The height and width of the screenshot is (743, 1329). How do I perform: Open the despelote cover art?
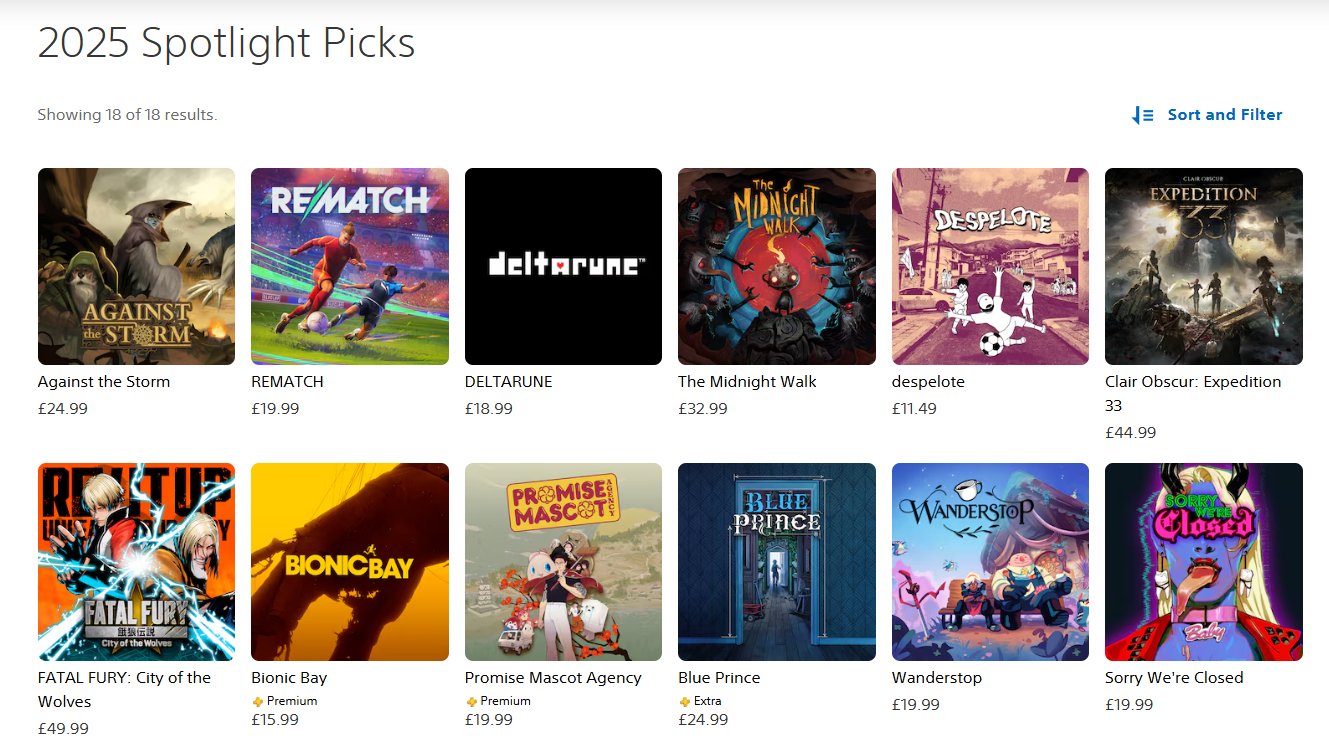click(x=990, y=266)
